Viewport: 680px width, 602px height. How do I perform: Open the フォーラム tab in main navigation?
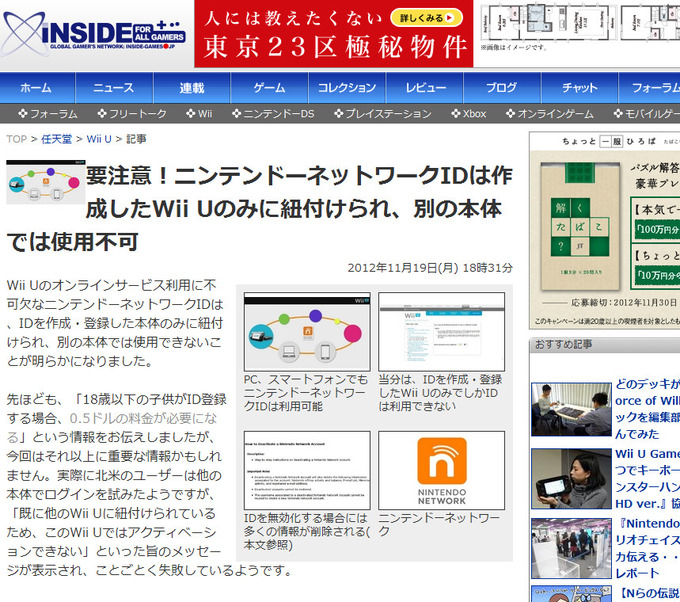[x=649, y=88]
